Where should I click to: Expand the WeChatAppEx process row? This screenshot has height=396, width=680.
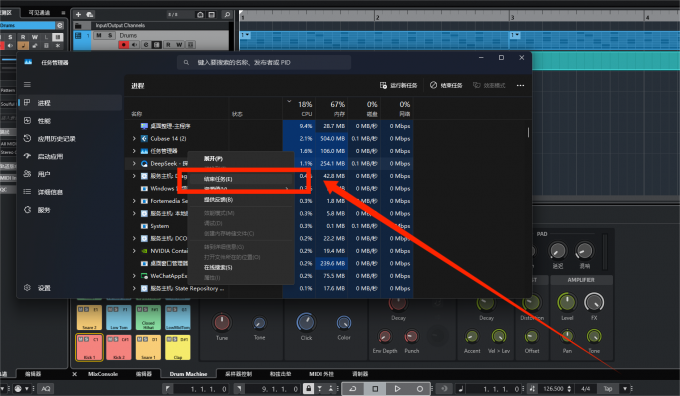click(x=134, y=276)
